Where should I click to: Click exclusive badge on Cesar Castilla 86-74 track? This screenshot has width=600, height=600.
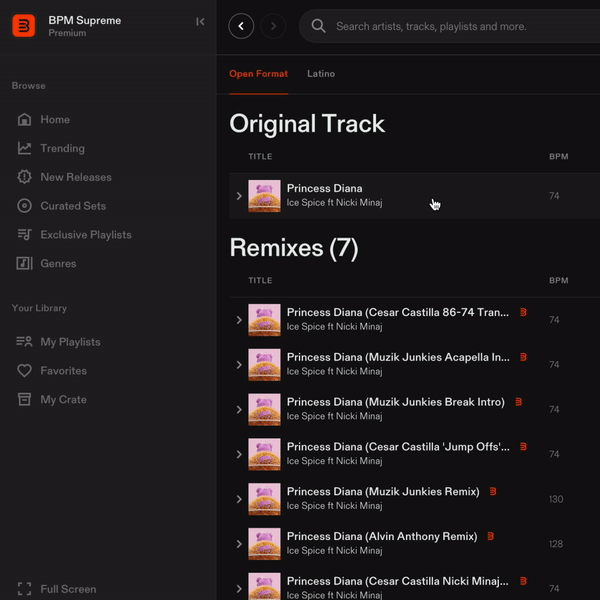[x=523, y=312]
